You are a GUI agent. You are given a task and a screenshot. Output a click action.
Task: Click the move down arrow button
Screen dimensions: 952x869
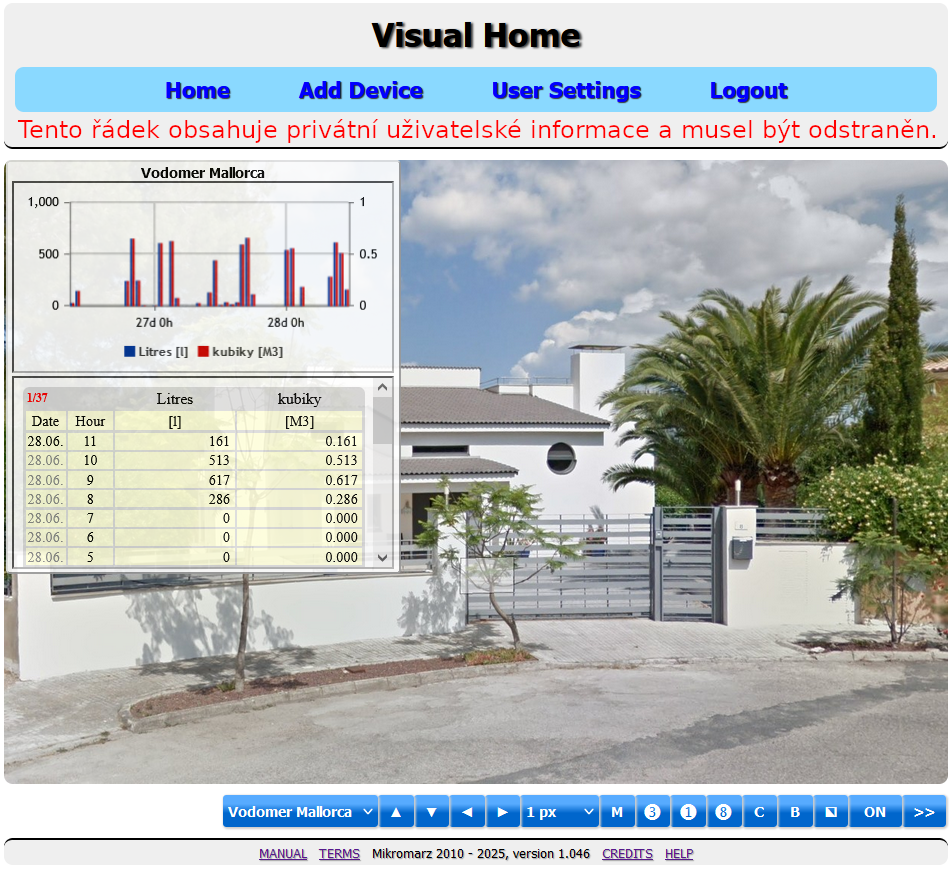(x=432, y=812)
